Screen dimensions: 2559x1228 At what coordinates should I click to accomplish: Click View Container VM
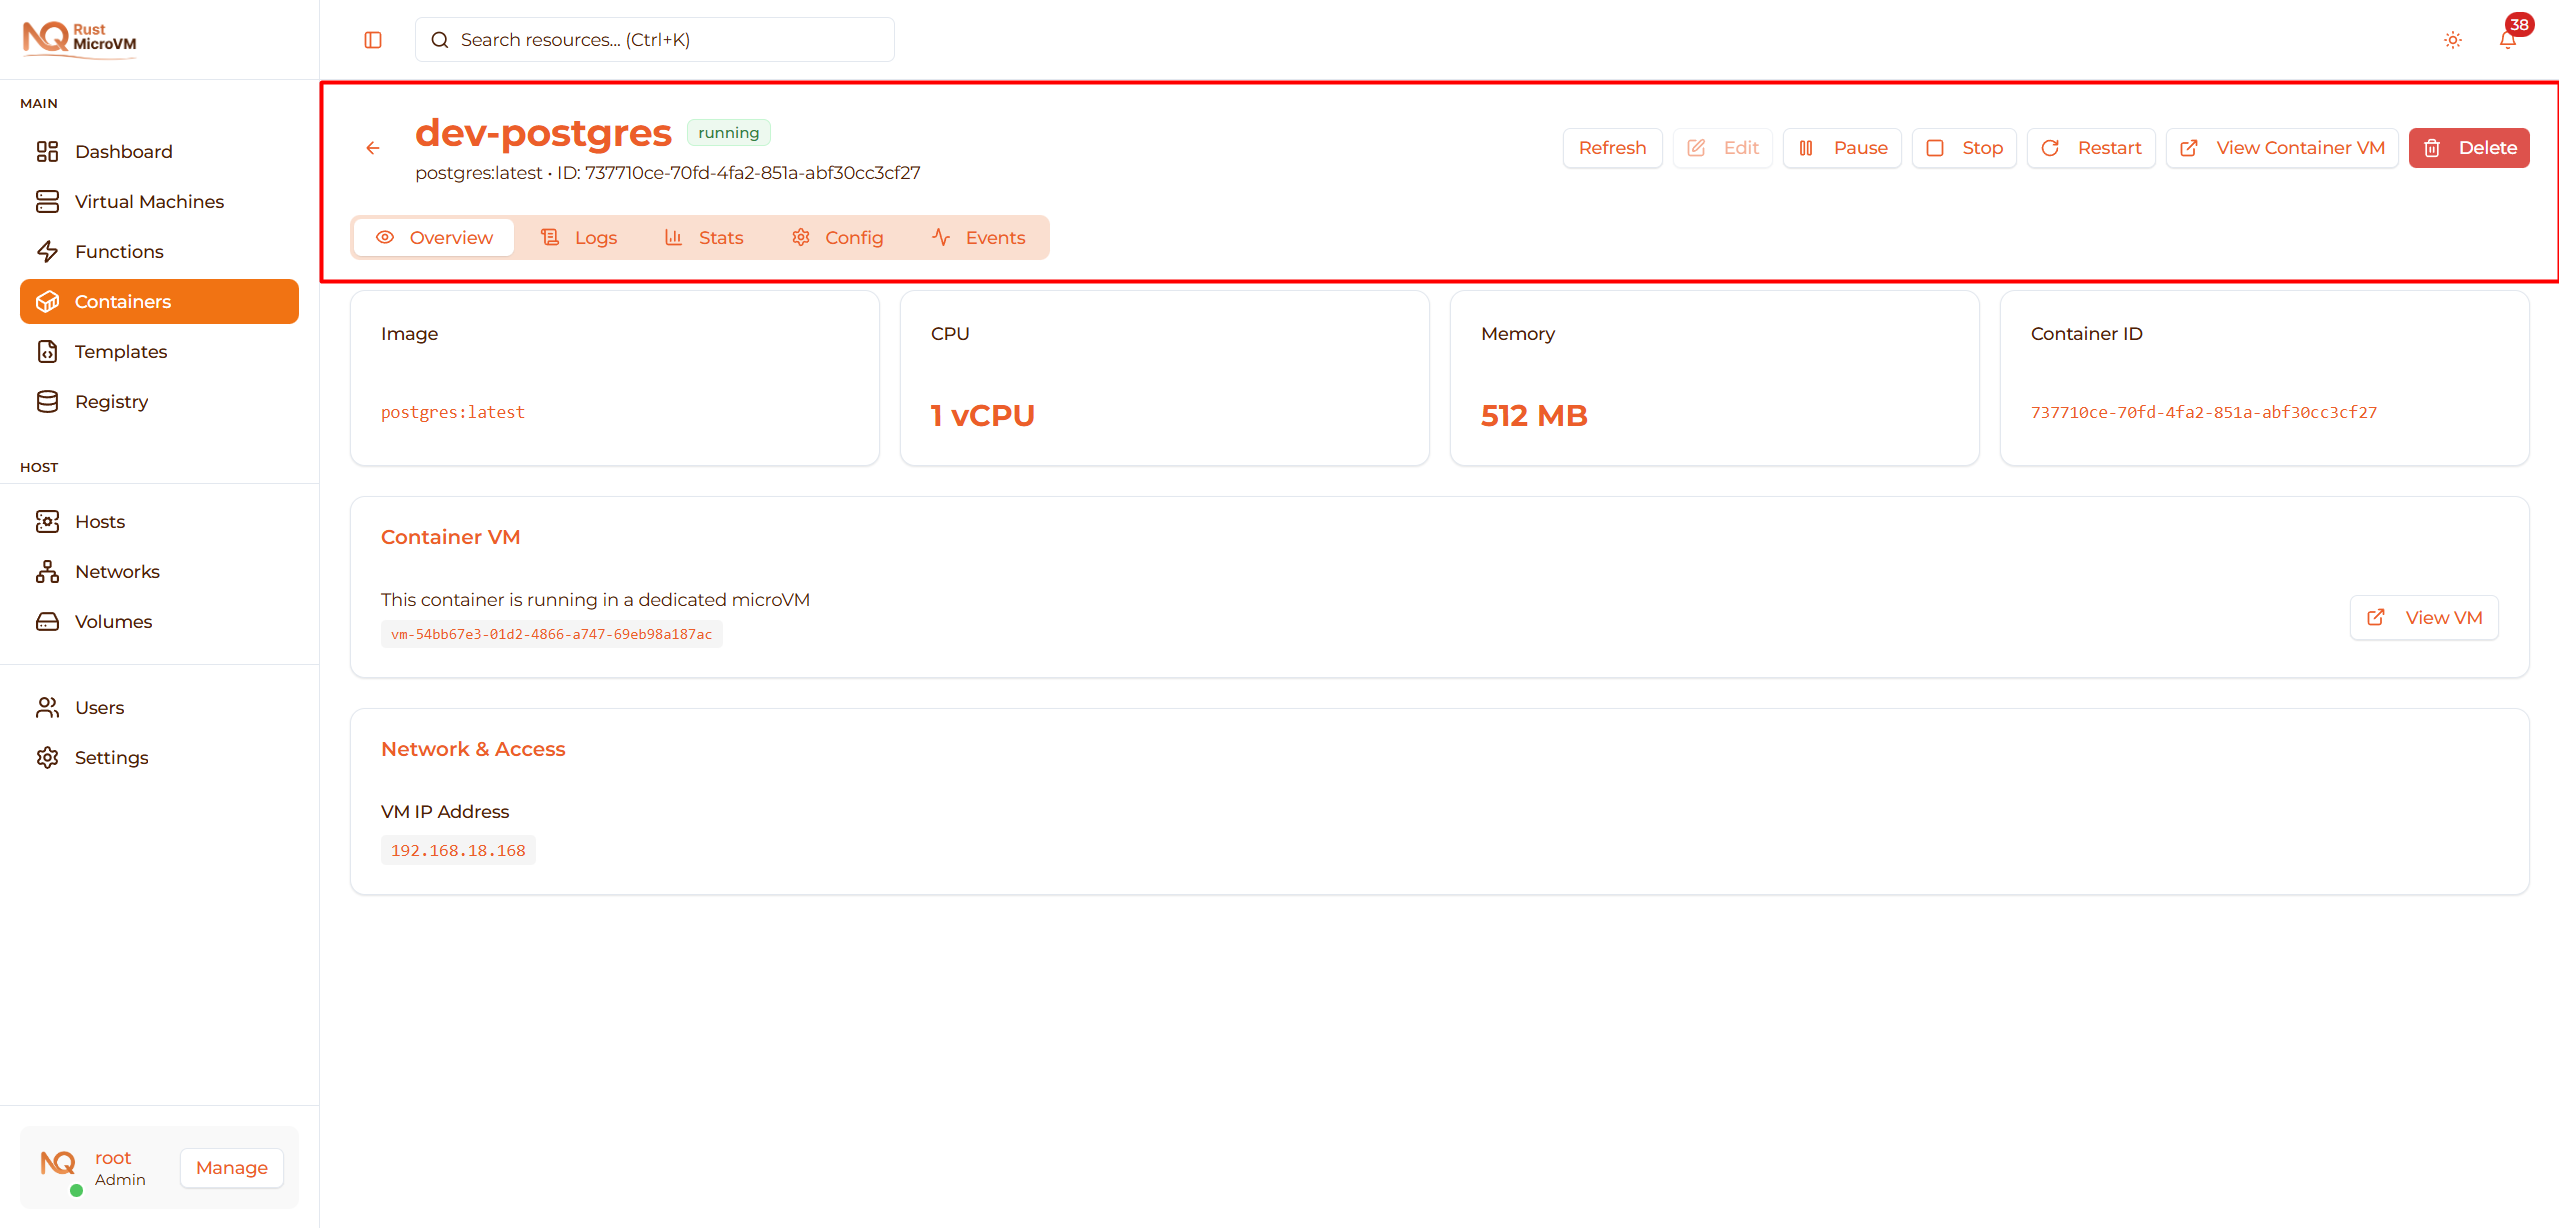click(2281, 147)
